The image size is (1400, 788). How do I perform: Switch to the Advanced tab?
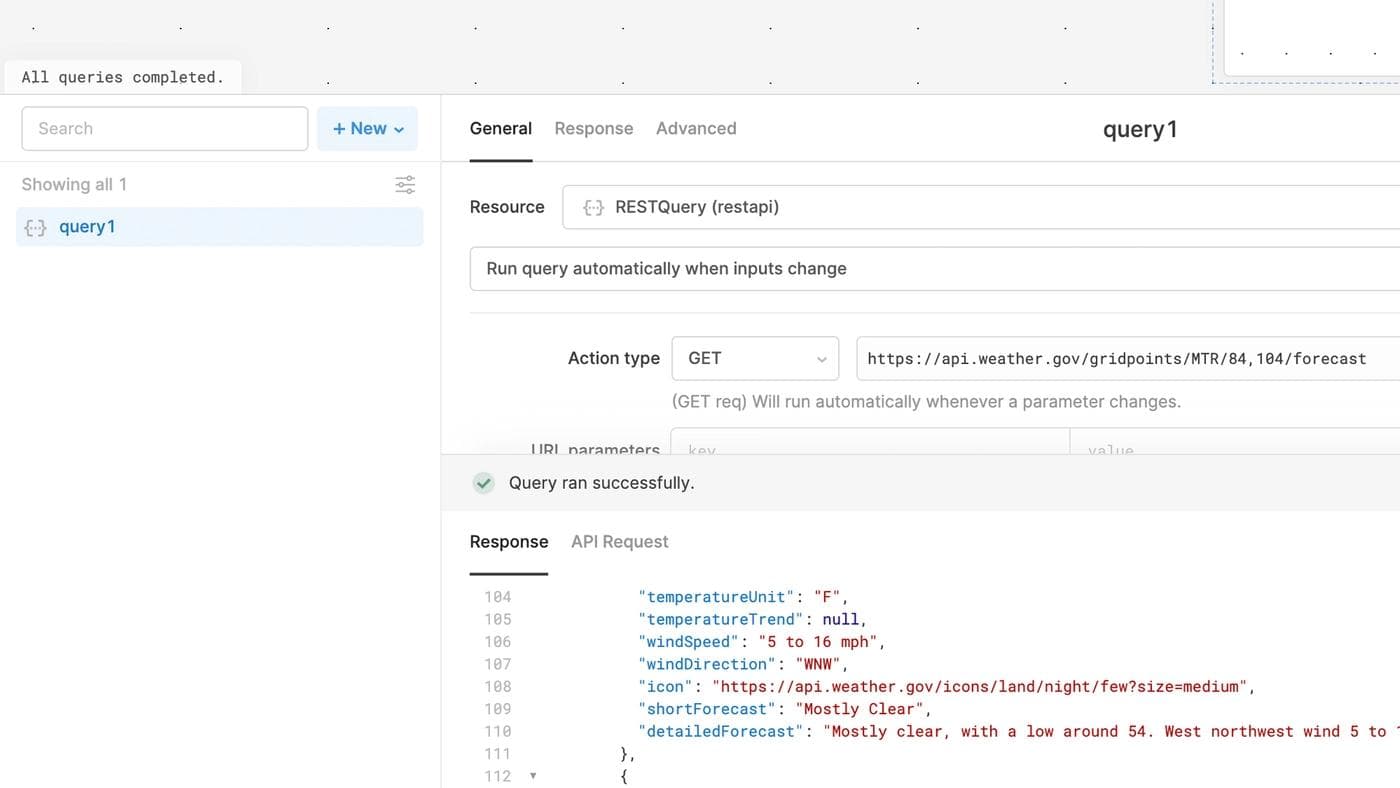point(696,129)
